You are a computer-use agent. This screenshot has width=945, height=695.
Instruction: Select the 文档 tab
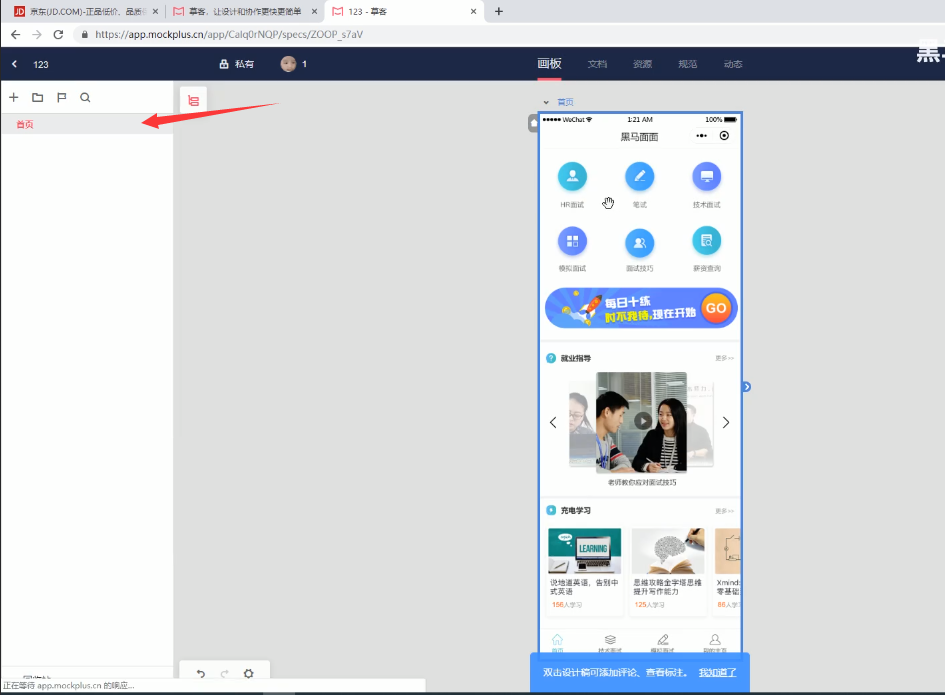point(597,64)
